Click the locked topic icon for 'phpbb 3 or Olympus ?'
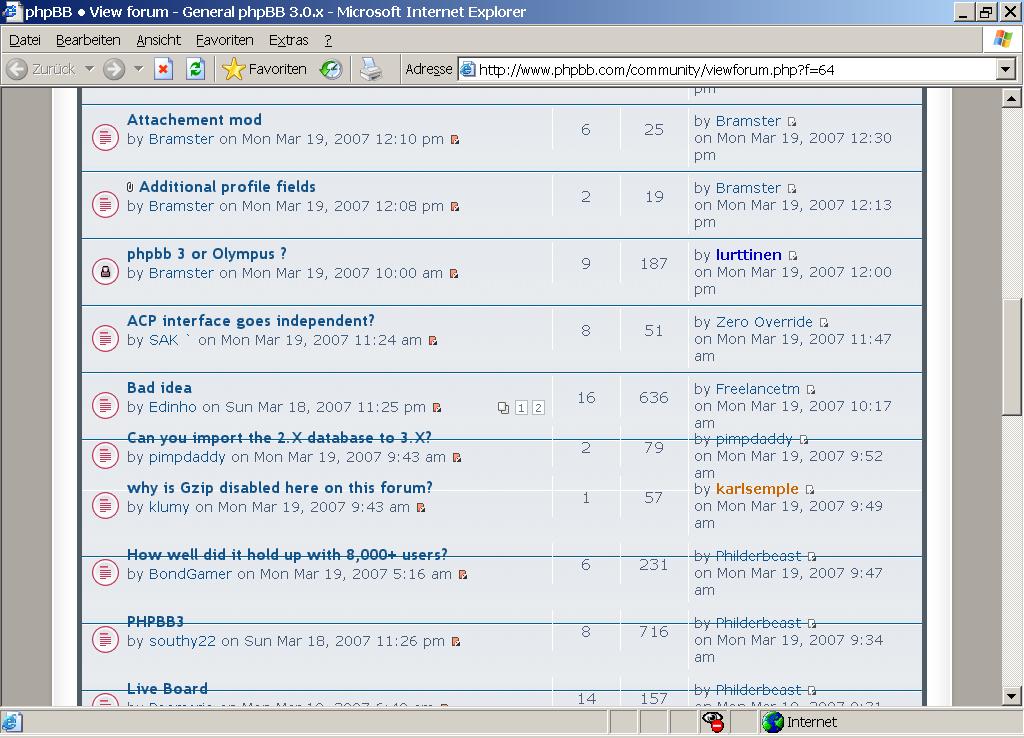This screenshot has height=738, width=1024. 105,271
